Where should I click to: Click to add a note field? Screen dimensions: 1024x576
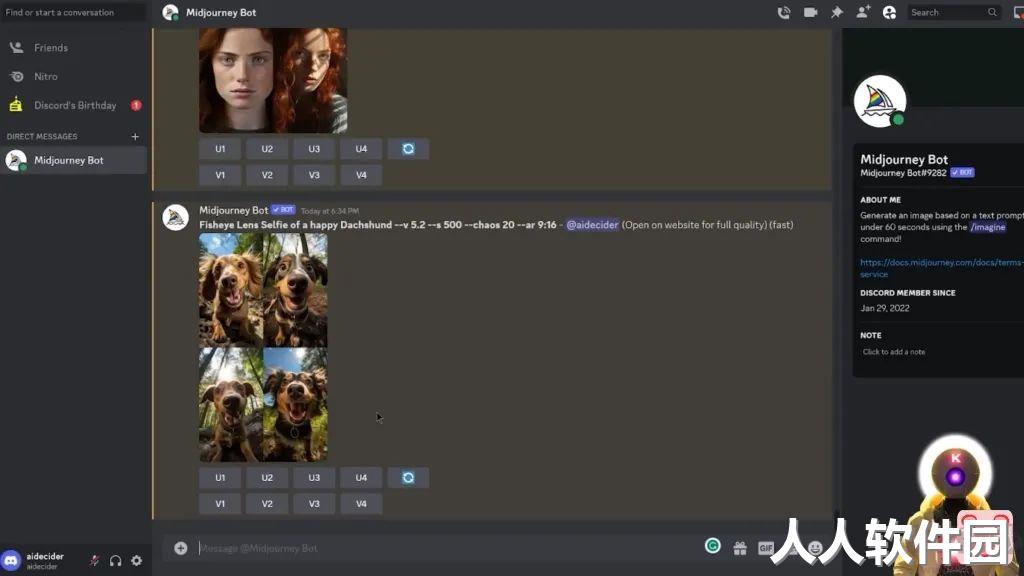(x=893, y=352)
